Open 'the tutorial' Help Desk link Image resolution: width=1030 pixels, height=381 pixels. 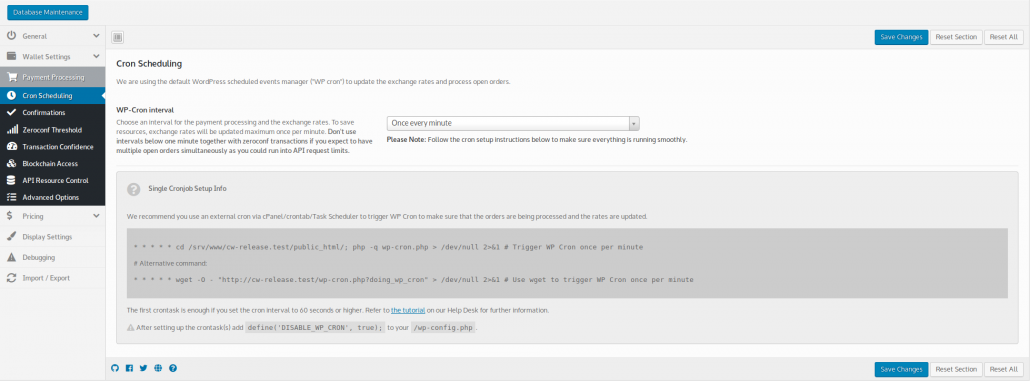pyautogui.click(x=408, y=310)
